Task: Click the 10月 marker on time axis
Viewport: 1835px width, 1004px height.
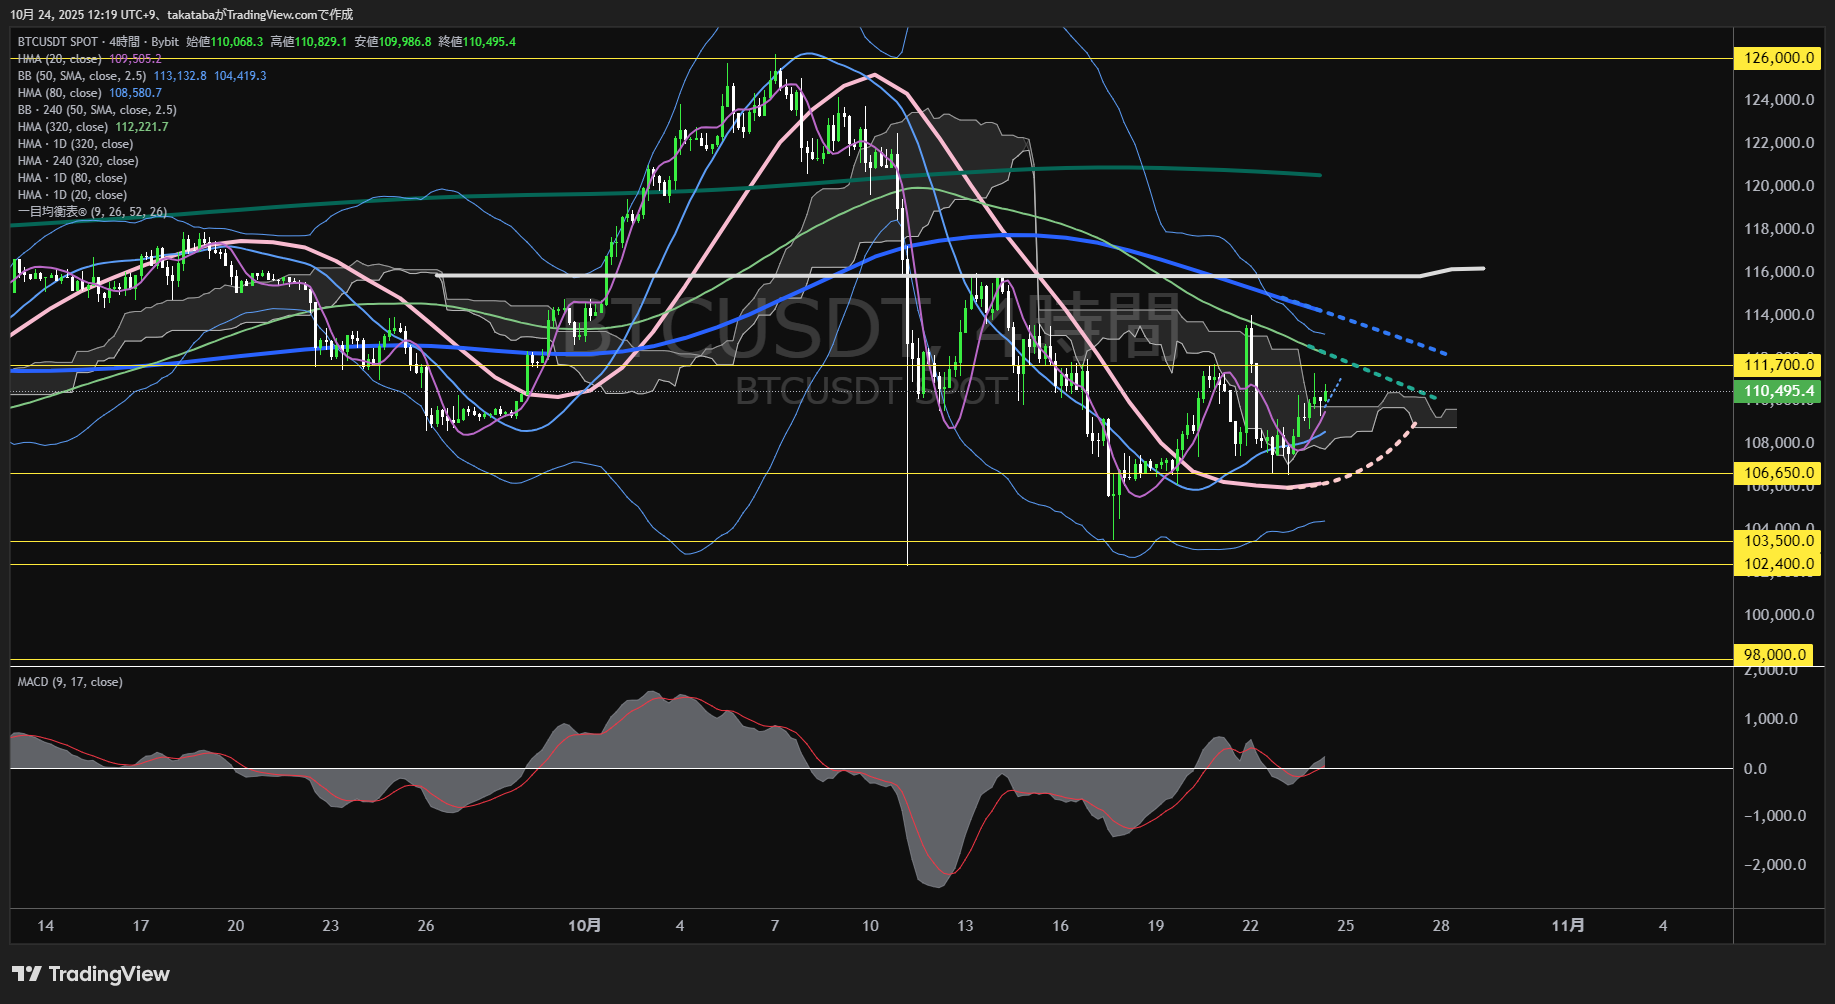Action: click(x=584, y=926)
